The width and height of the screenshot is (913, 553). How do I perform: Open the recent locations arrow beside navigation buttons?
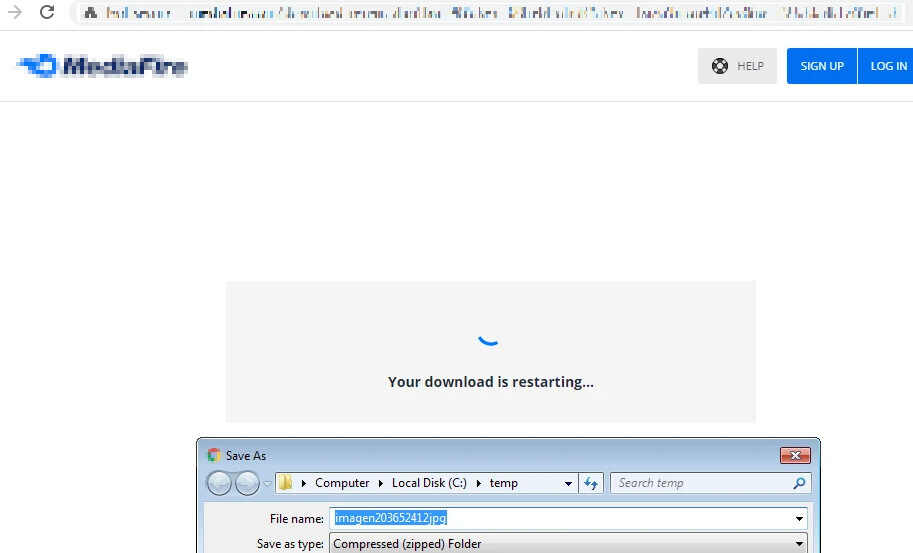pyautogui.click(x=268, y=483)
